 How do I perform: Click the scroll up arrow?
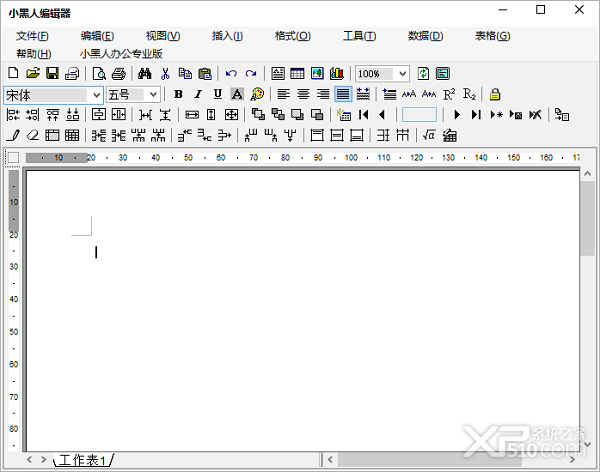pyautogui.click(x=587, y=174)
